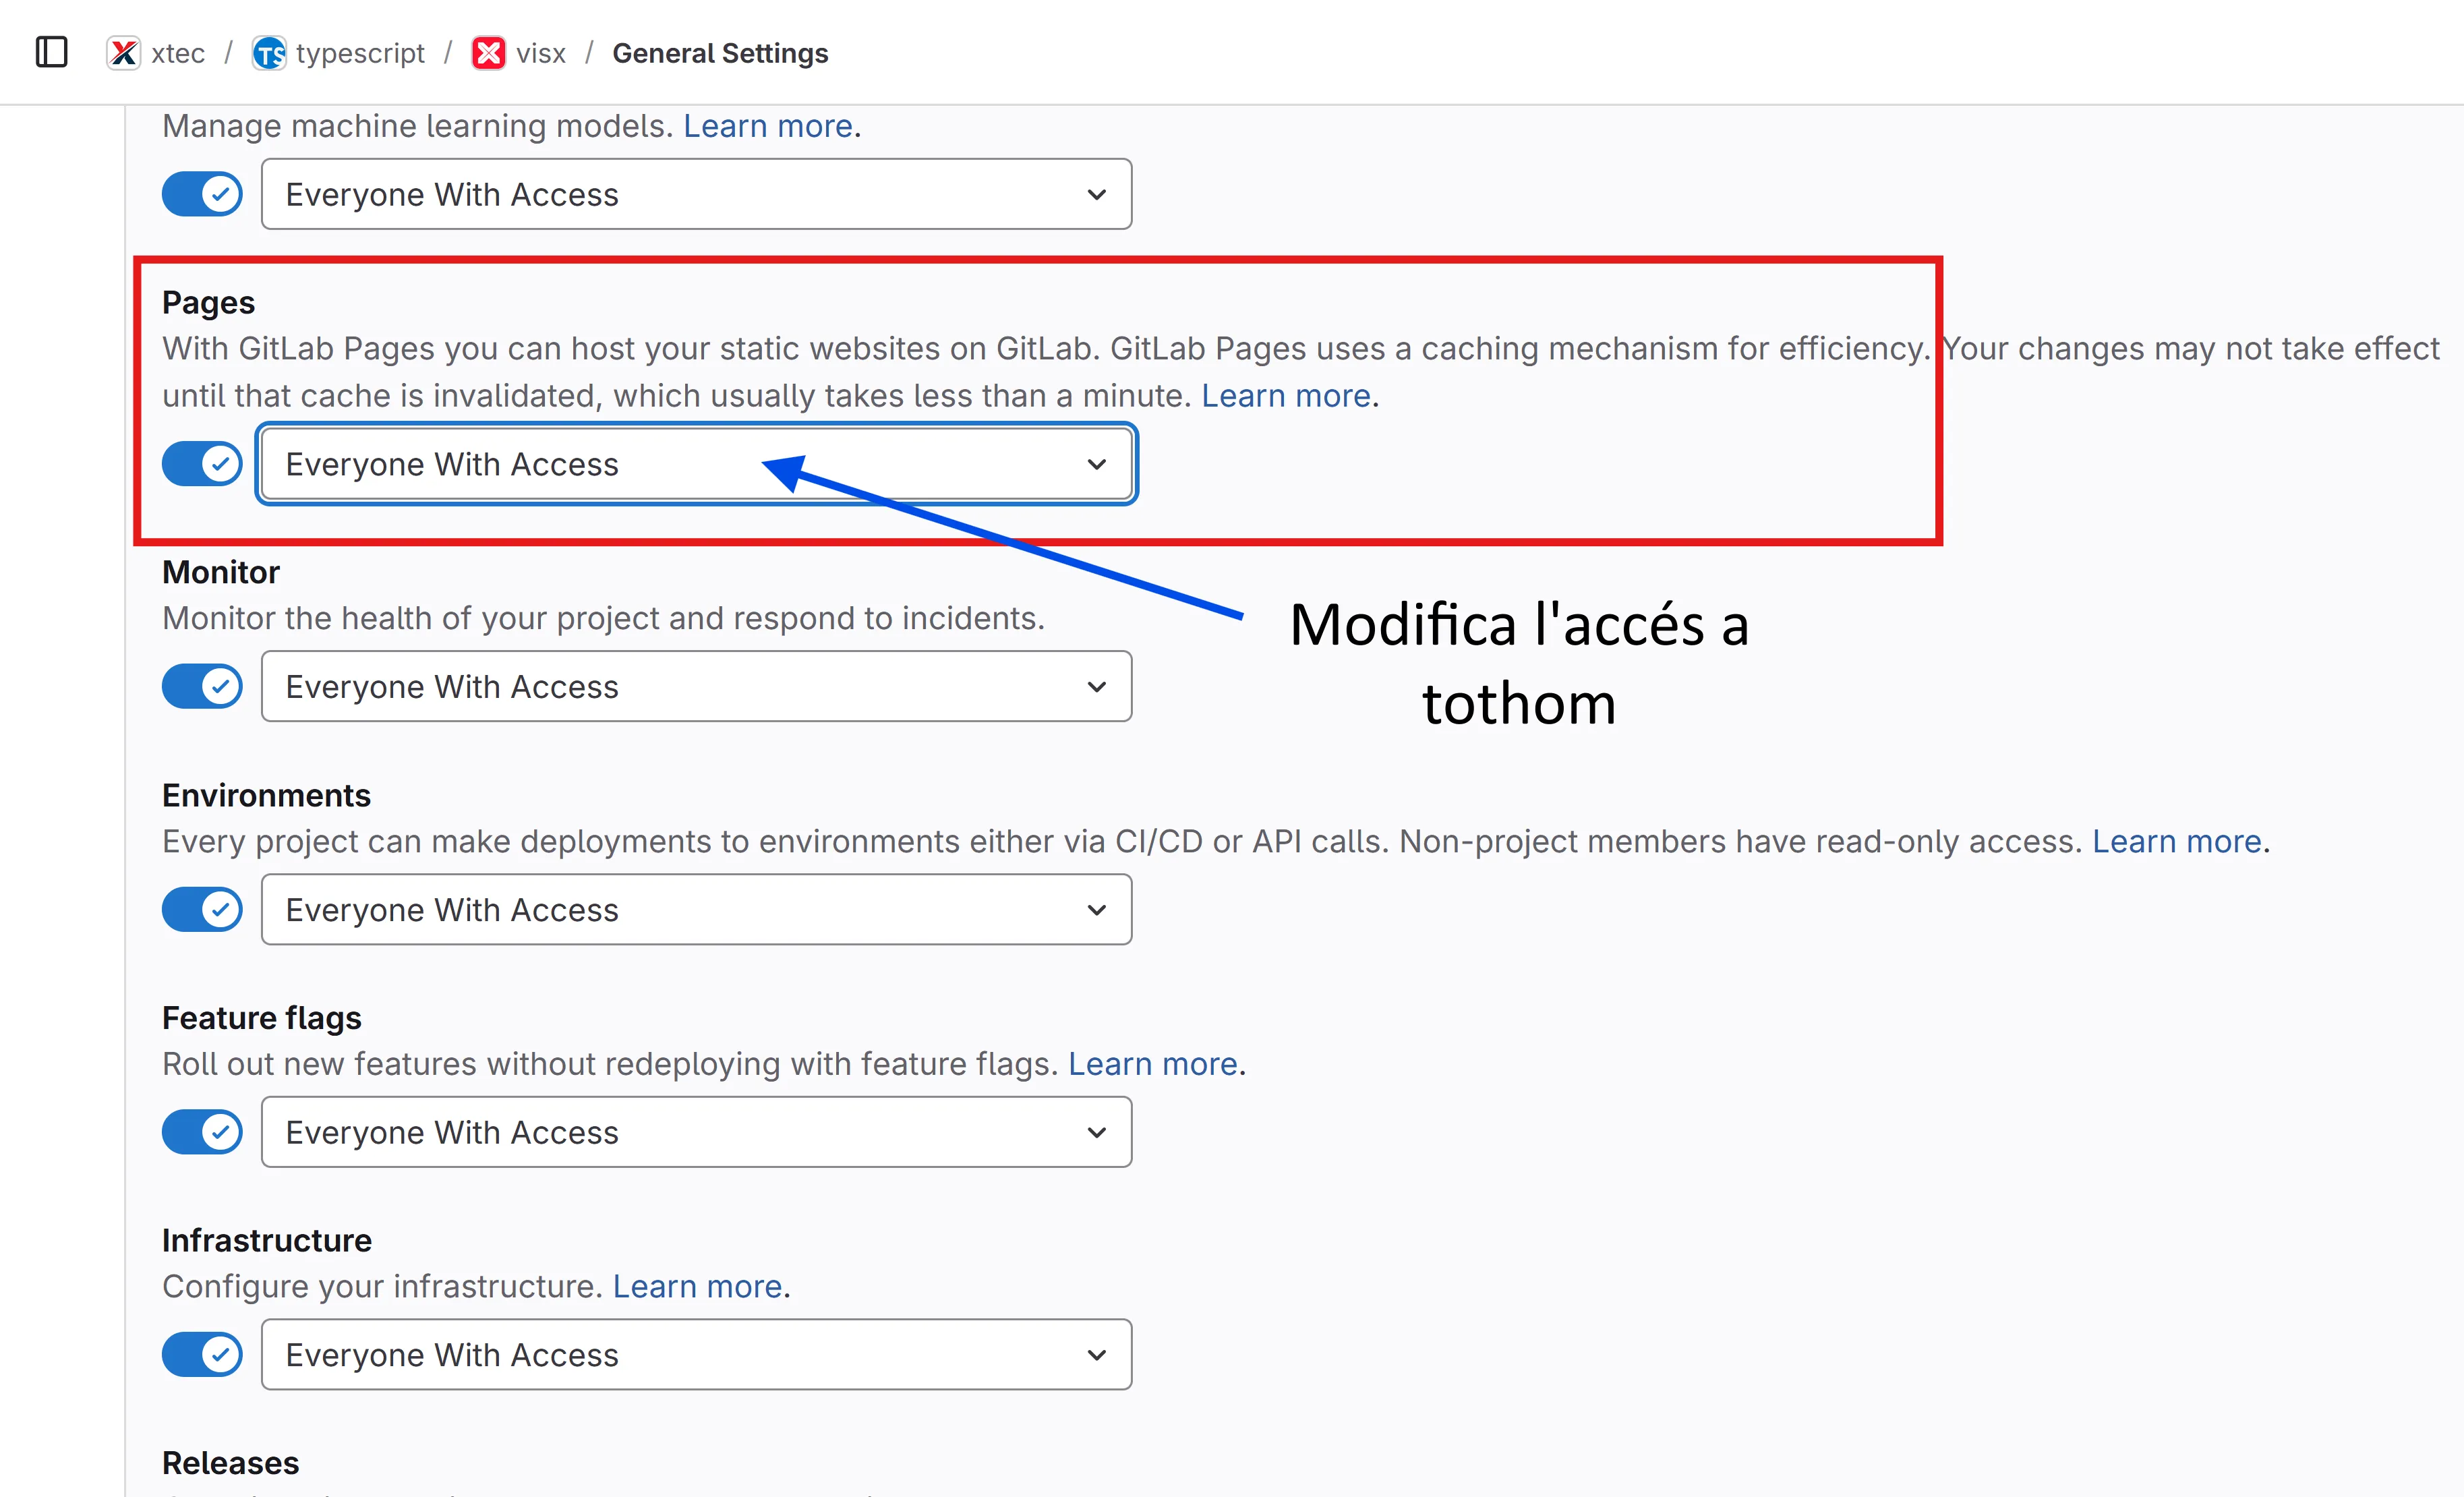The width and height of the screenshot is (2464, 1497).
Task: Toggle the Infrastructure feature switch
Action: (202, 1355)
